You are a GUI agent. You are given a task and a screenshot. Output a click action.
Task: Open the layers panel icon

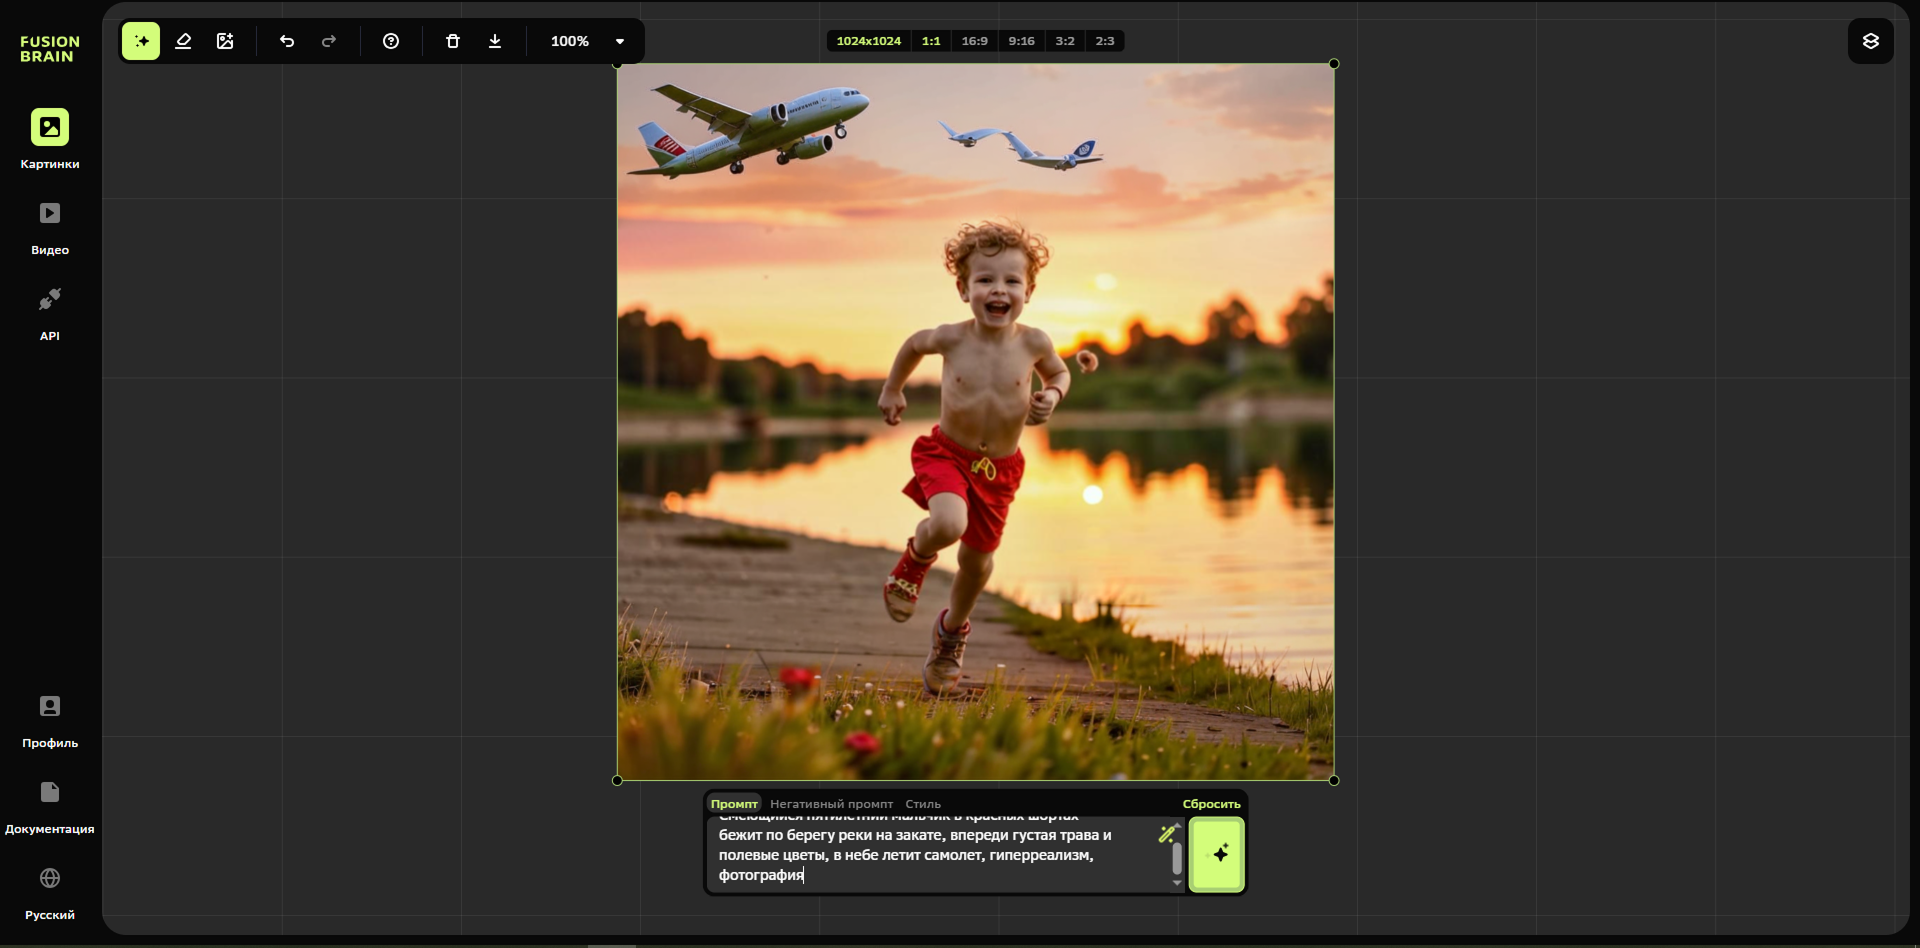point(1870,41)
